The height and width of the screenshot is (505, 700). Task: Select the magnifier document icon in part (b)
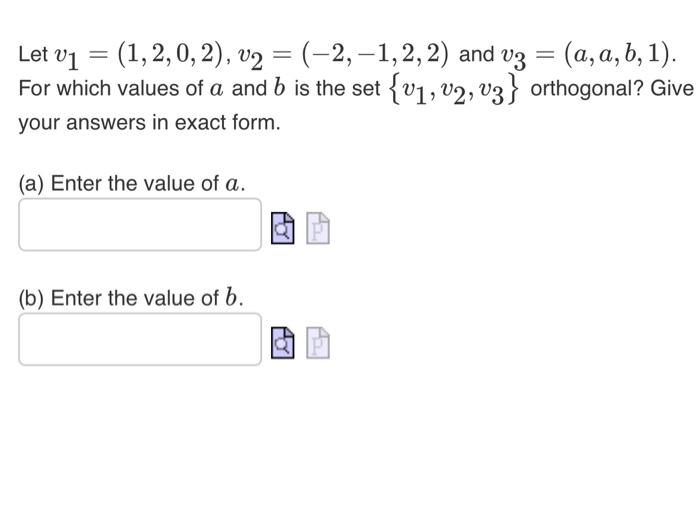tap(283, 343)
